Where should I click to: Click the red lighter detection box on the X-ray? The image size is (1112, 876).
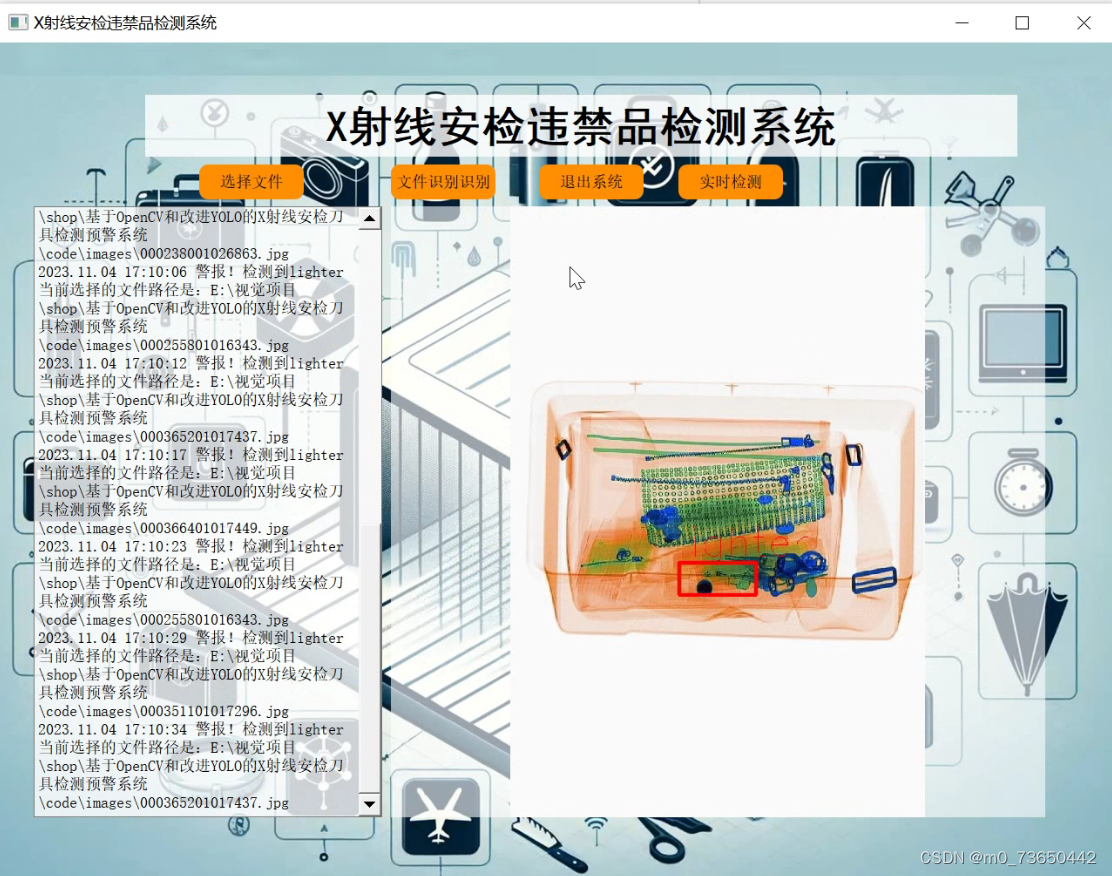pyautogui.click(x=716, y=579)
